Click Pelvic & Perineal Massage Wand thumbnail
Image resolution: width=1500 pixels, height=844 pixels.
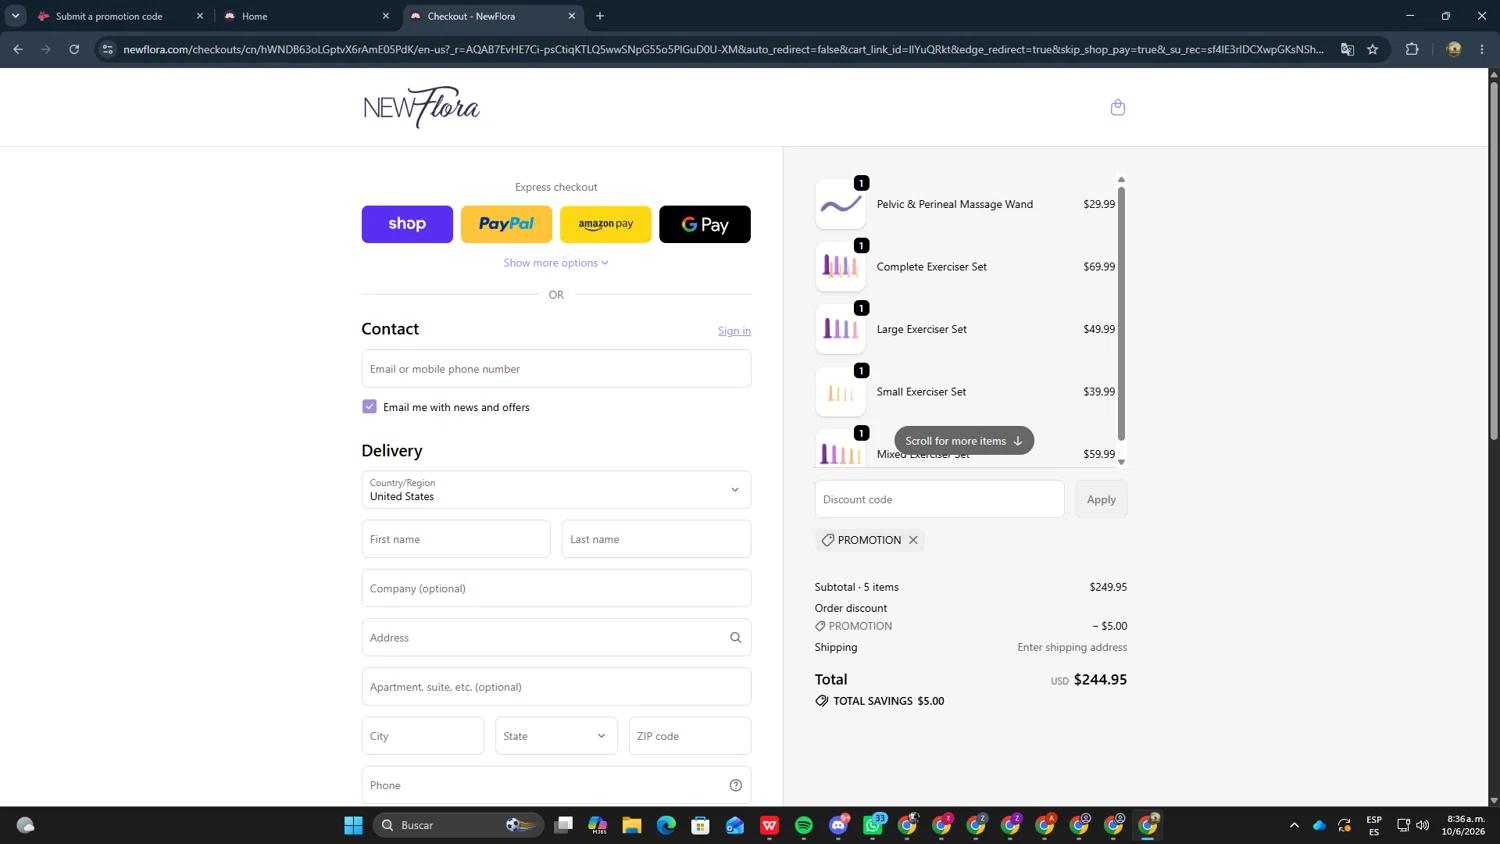coord(840,204)
